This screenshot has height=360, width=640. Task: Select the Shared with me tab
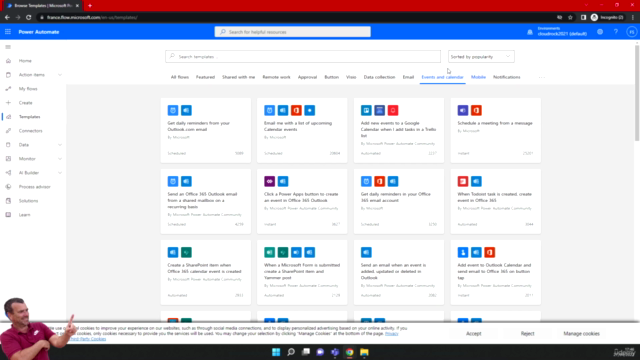238,77
